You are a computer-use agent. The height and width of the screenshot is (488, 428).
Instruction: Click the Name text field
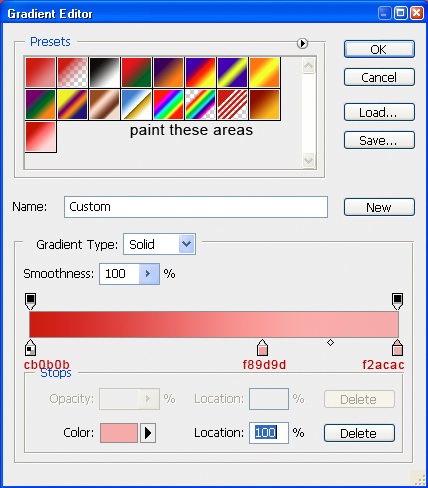196,207
